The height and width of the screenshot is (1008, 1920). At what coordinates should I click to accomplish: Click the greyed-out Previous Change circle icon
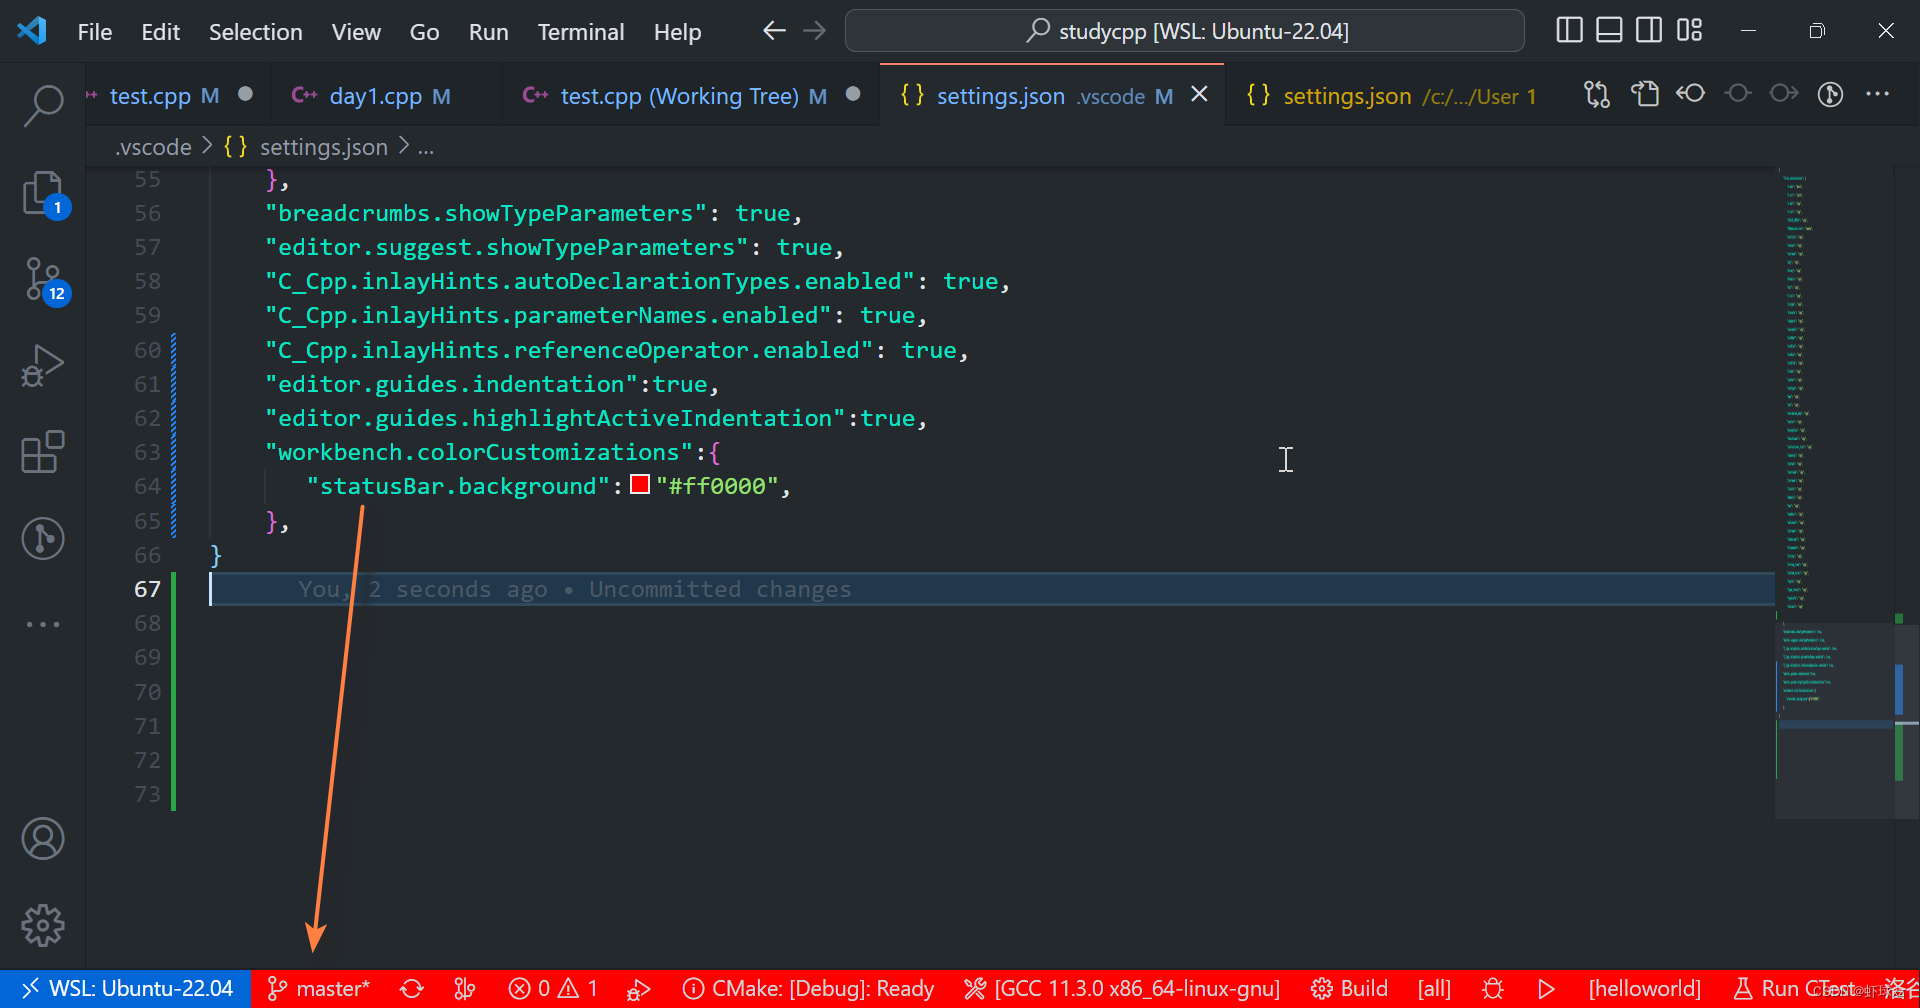tap(1738, 94)
